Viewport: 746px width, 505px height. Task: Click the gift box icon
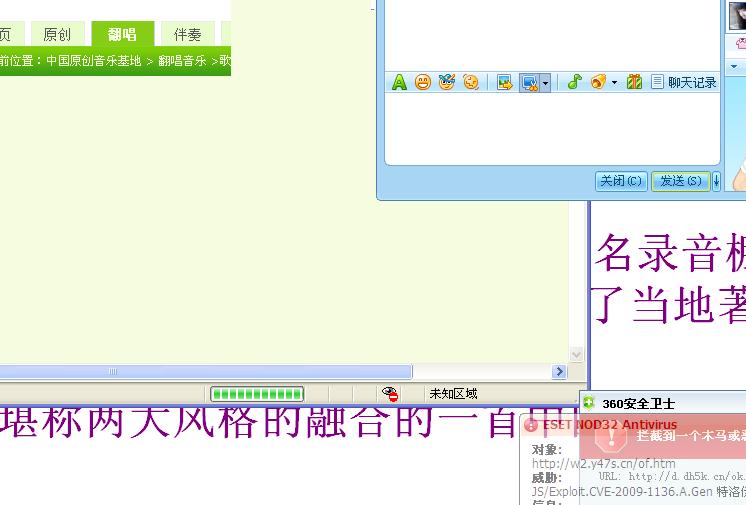click(634, 83)
